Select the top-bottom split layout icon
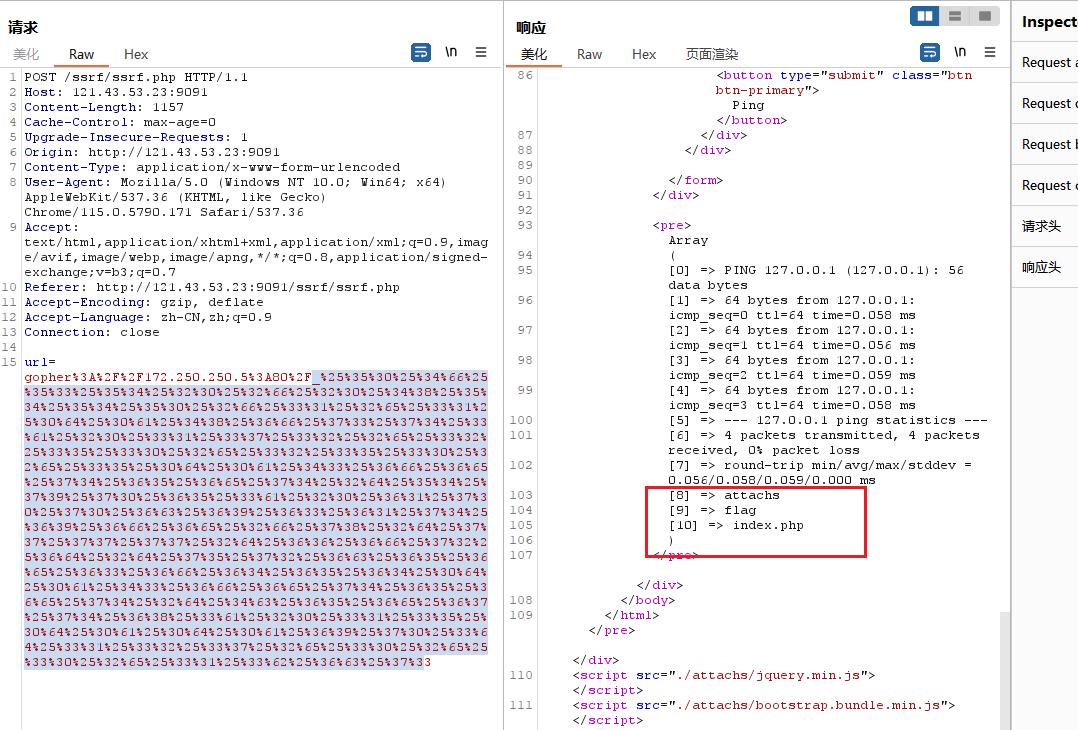Viewport: 1078px width, 730px height. [x=955, y=16]
